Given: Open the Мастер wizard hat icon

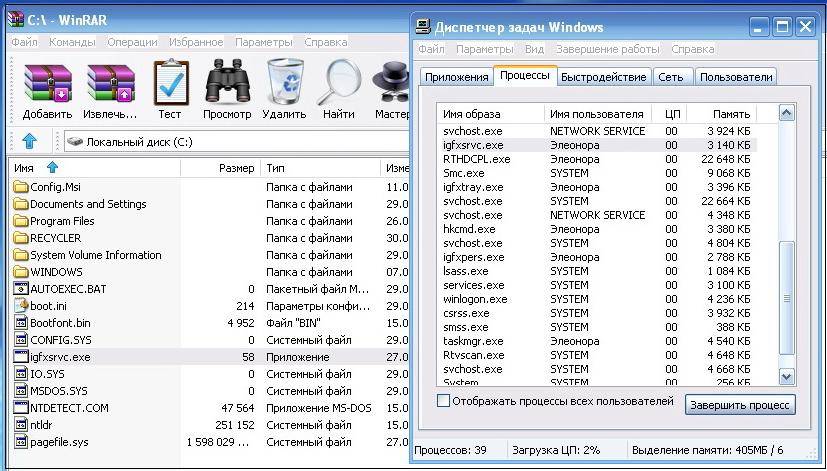Looking at the screenshot, I should 391,83.
